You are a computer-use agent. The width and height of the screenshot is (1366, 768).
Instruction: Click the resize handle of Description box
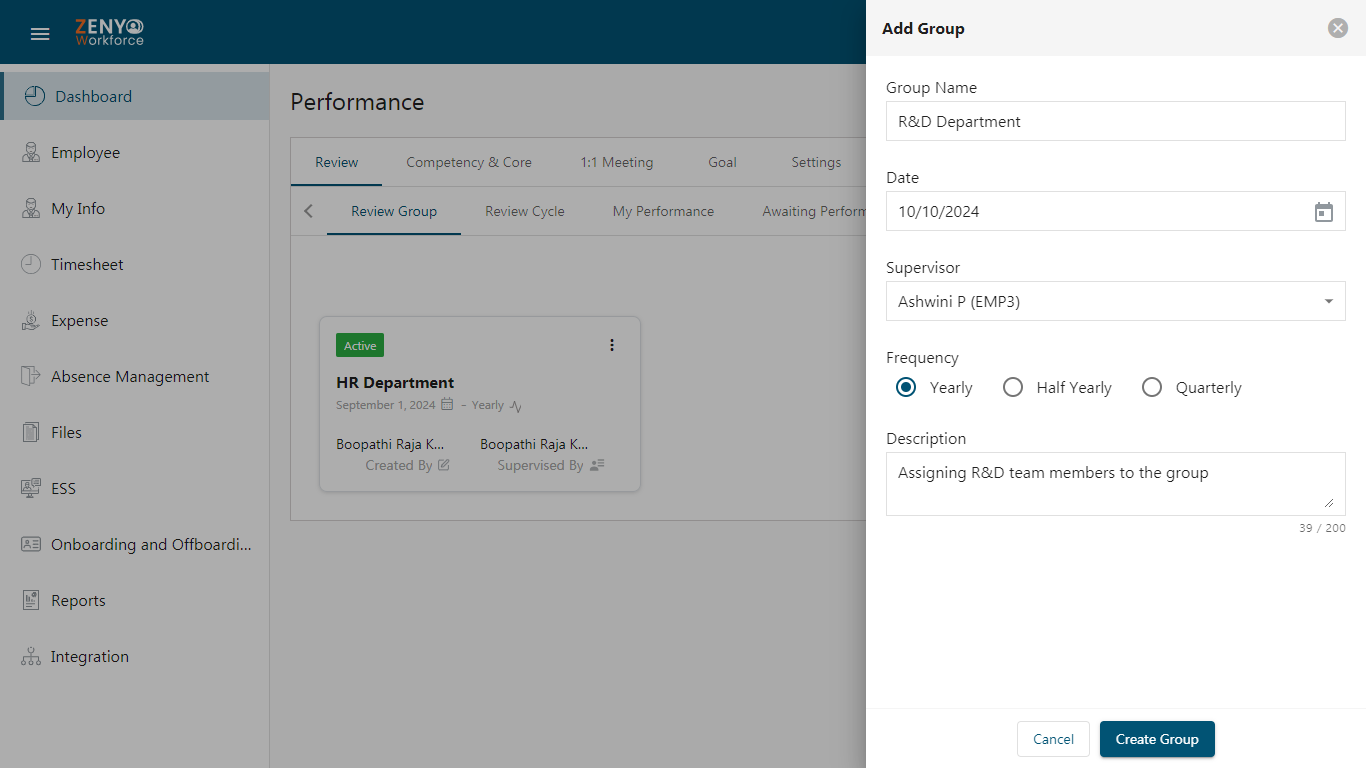pyautogui.click(x=1329, y=503)
